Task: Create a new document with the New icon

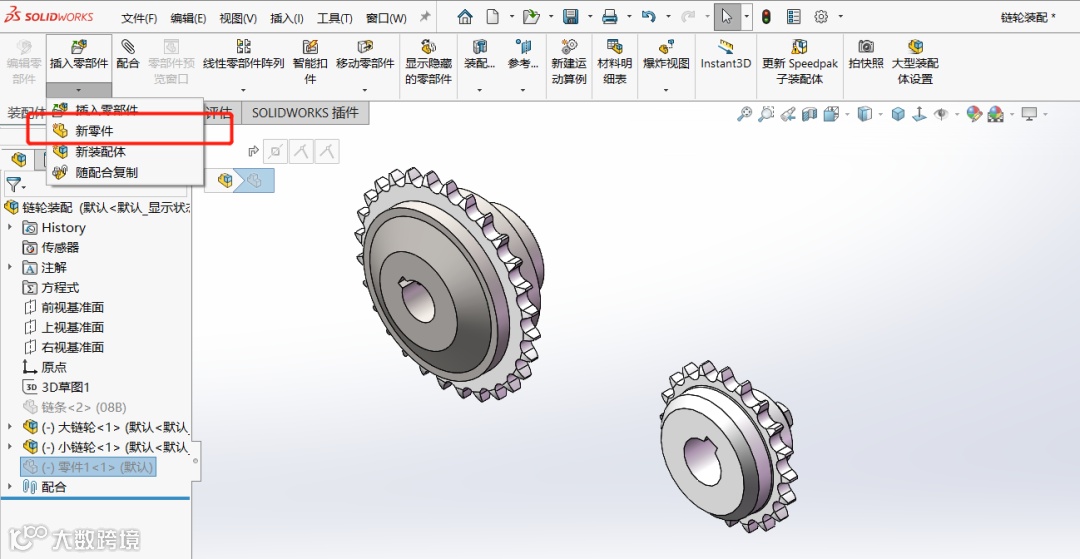Action: (492, 17)
